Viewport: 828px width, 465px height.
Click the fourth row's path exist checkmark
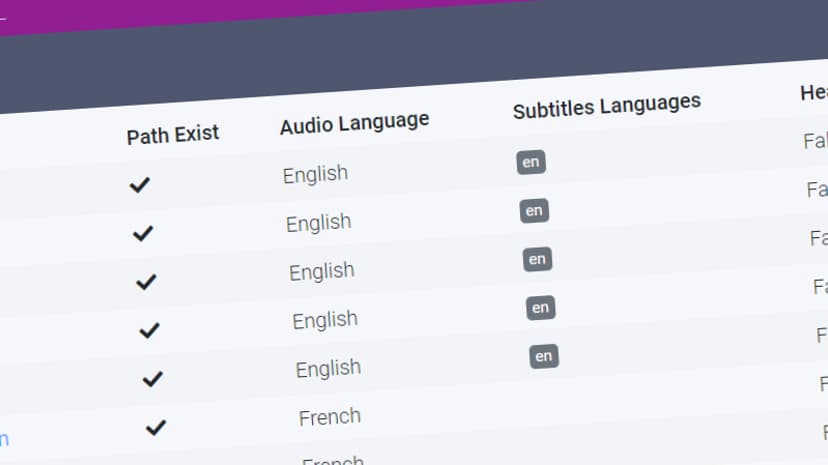tap(149, 330)
